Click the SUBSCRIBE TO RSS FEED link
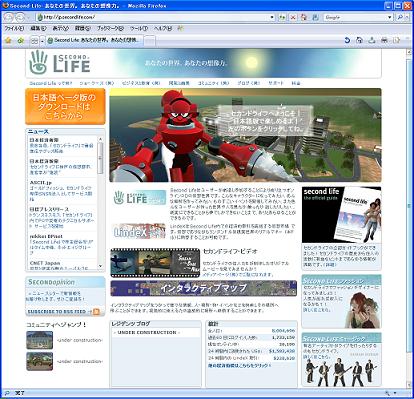Screen dimensions: 414x399 57,312
